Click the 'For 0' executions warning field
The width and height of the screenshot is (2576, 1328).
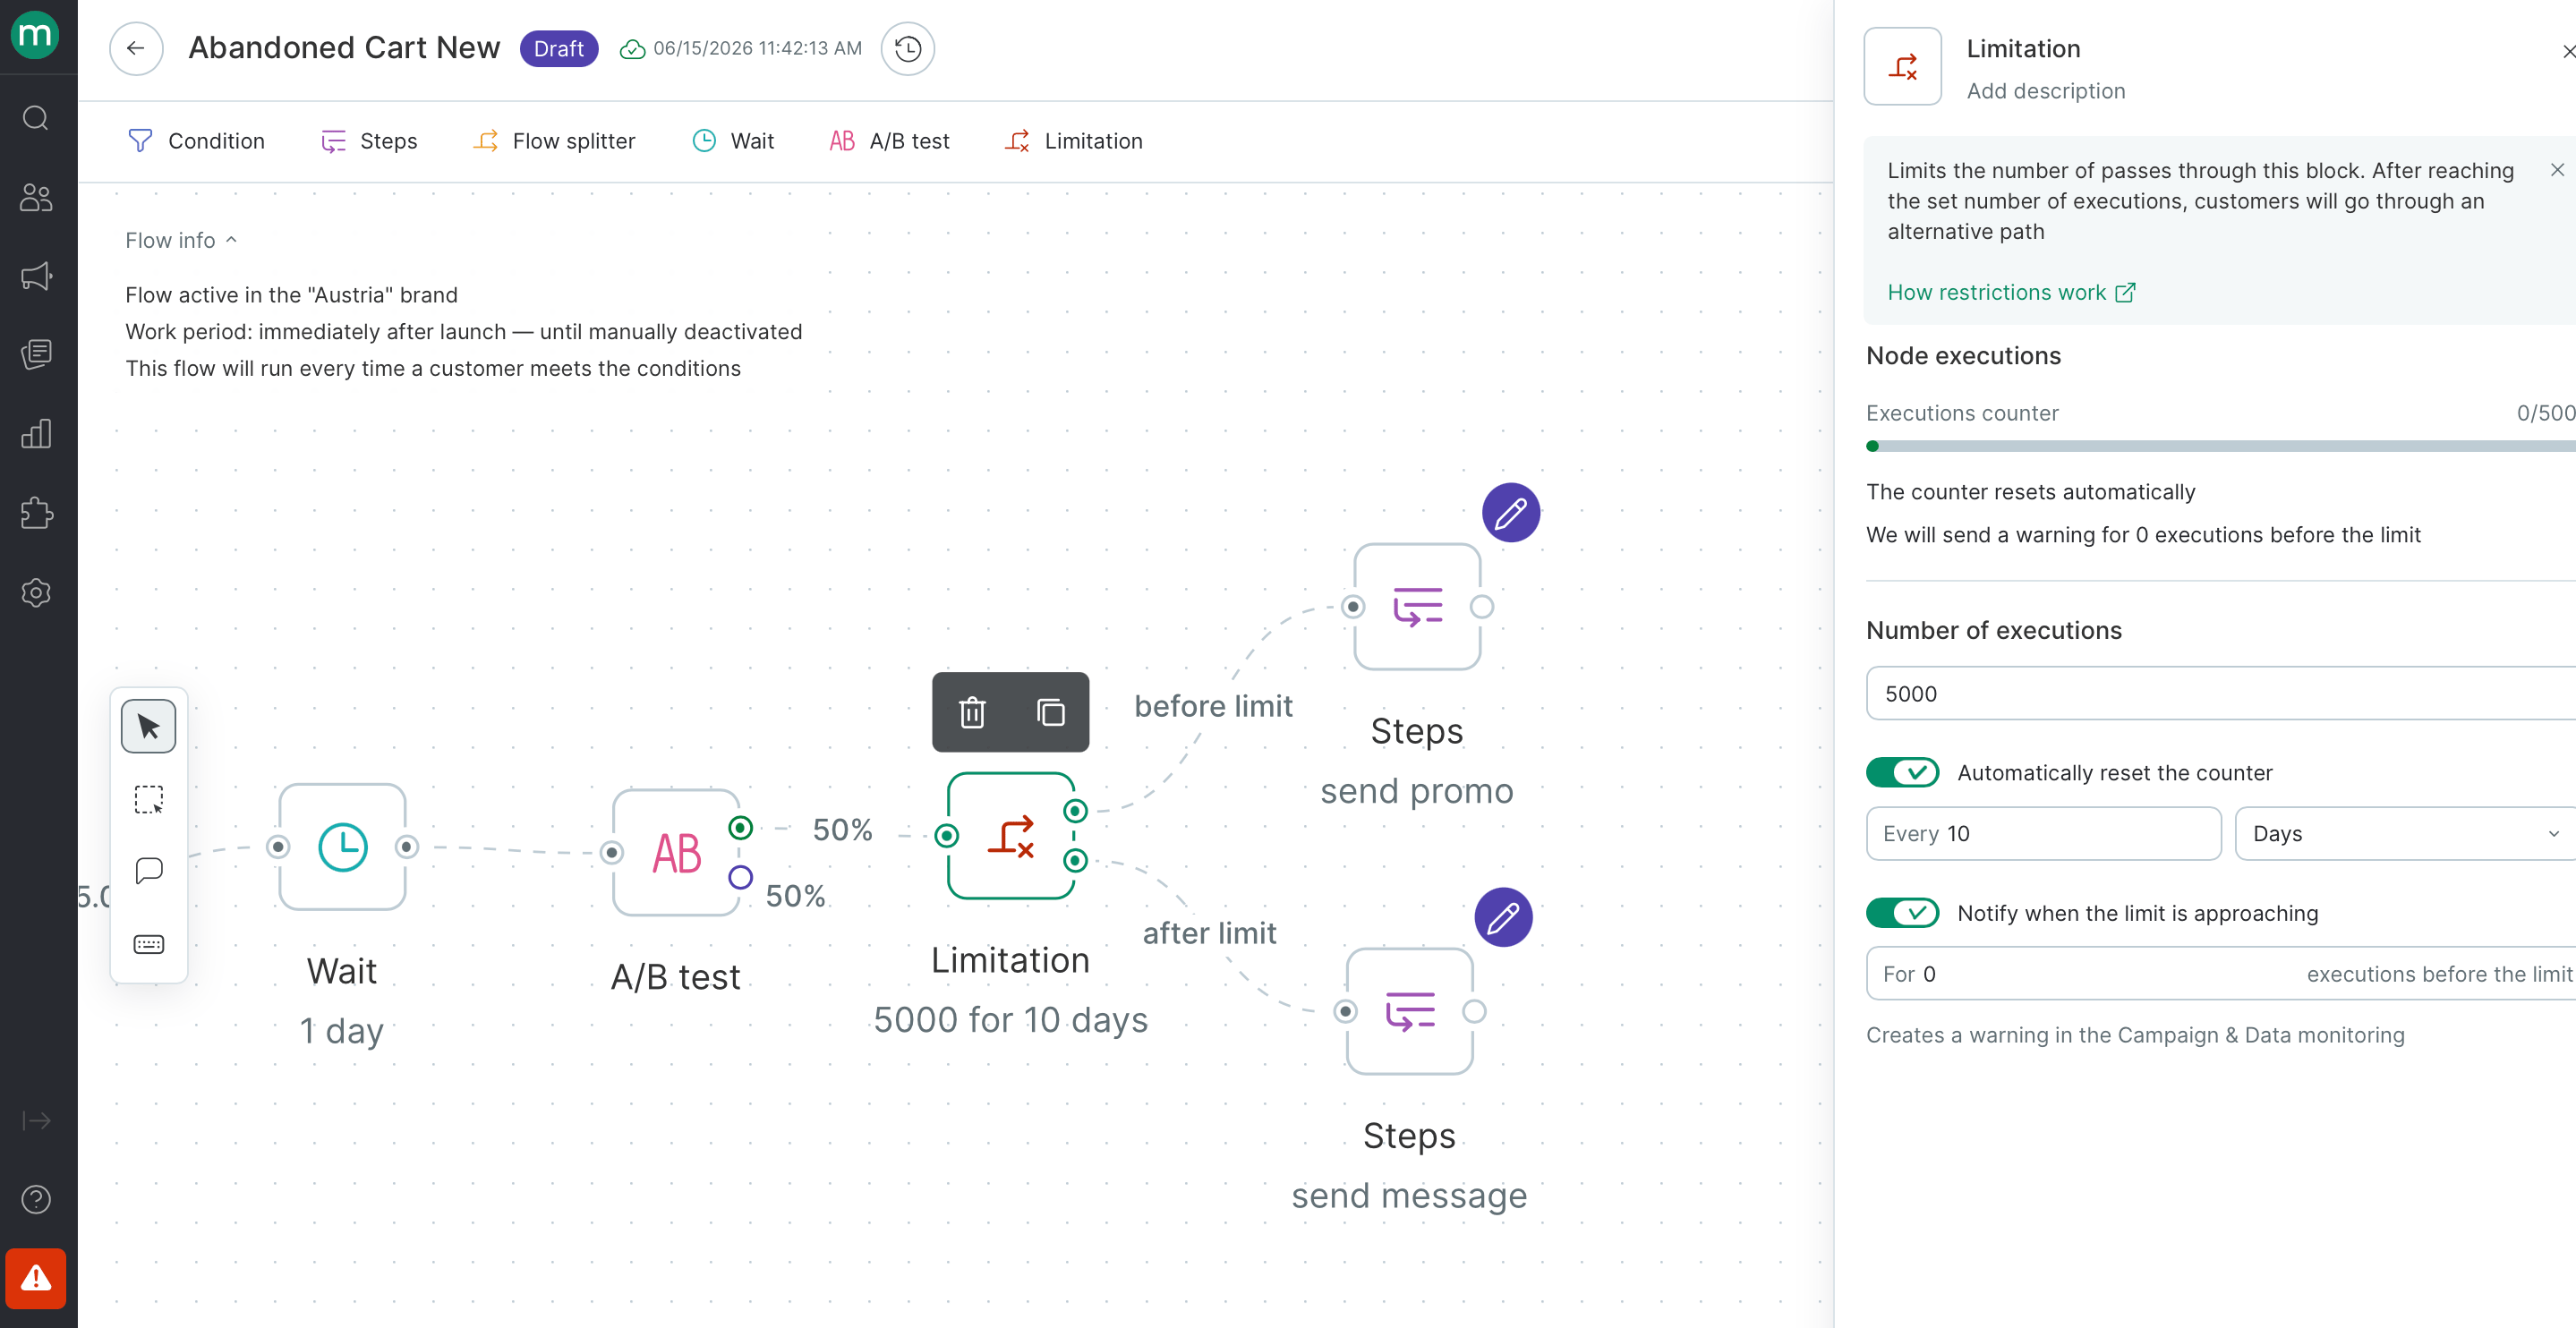[x=2220, y=973]
